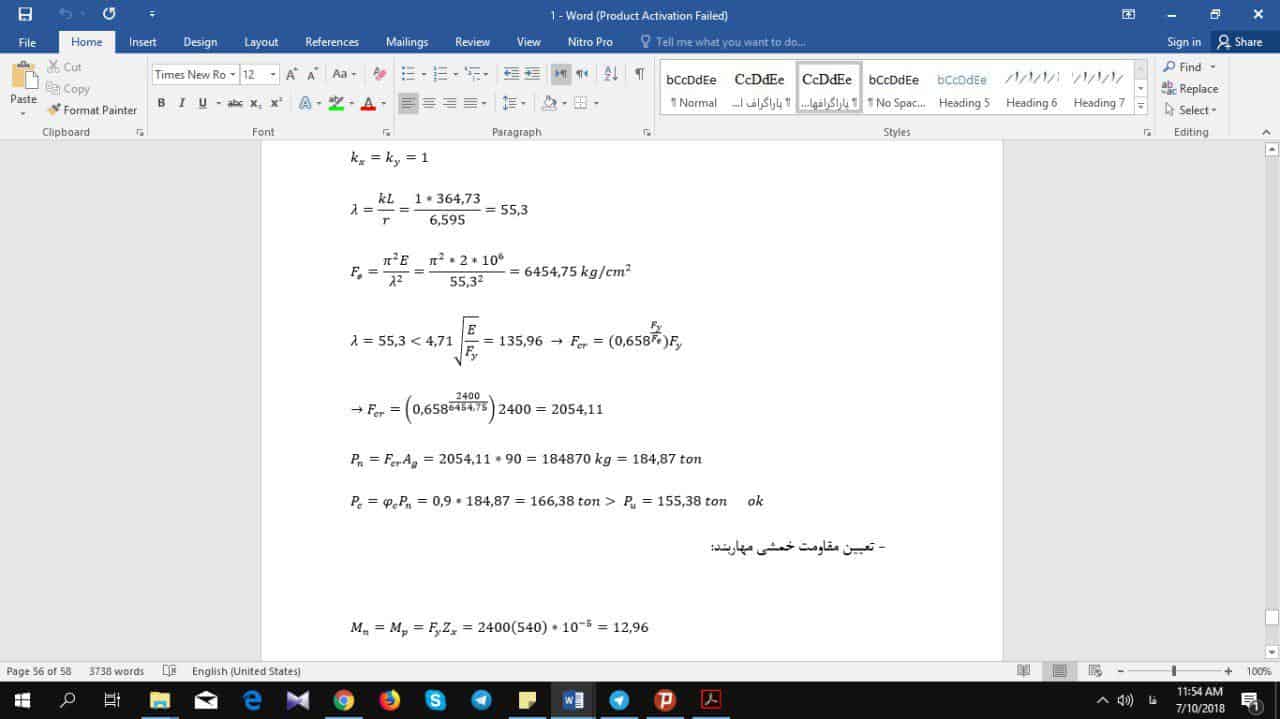
Task: Apply subscript formatting
Action: 256,103
